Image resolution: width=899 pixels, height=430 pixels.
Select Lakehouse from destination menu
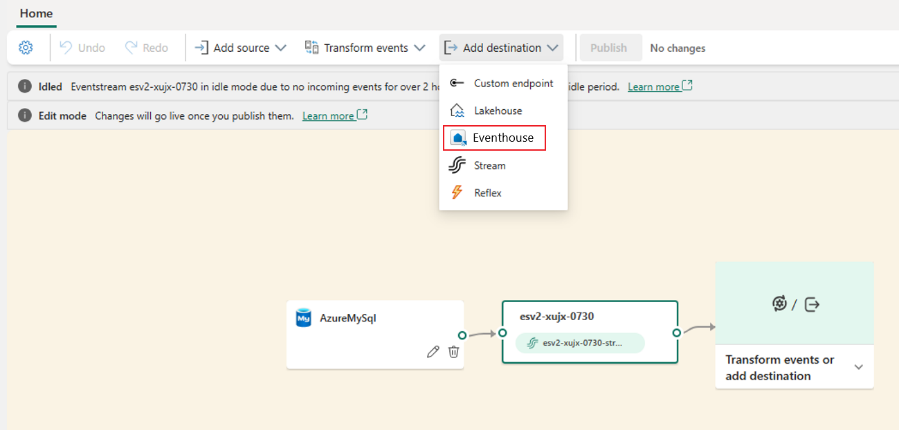point(503,111)
